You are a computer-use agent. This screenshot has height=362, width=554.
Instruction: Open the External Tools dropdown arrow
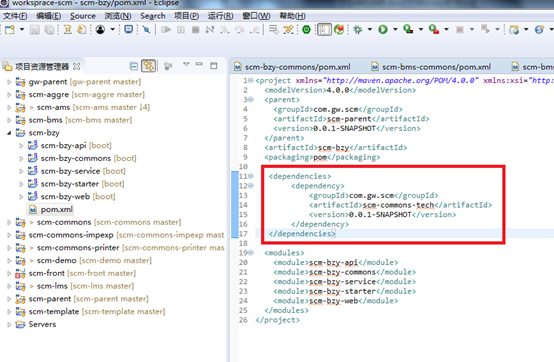pyautogui.click(x=447, y=29)
